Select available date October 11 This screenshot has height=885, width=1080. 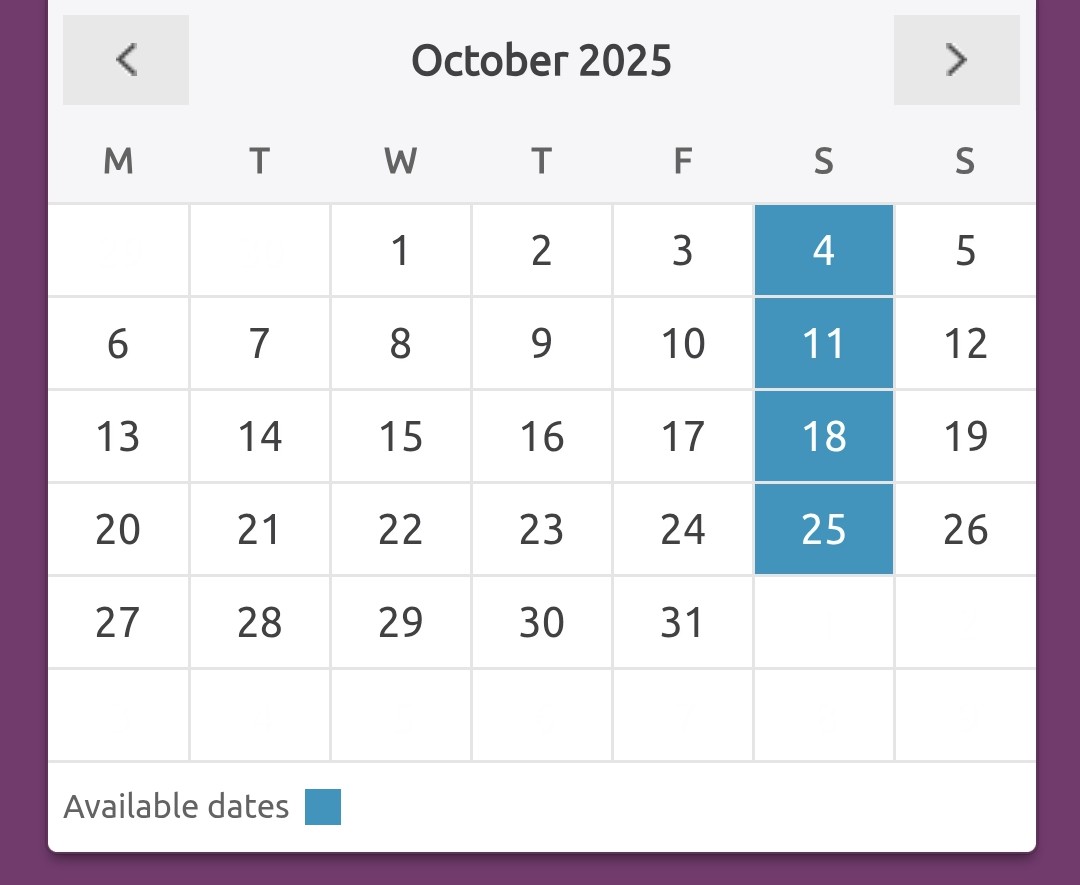click(823, 343)
